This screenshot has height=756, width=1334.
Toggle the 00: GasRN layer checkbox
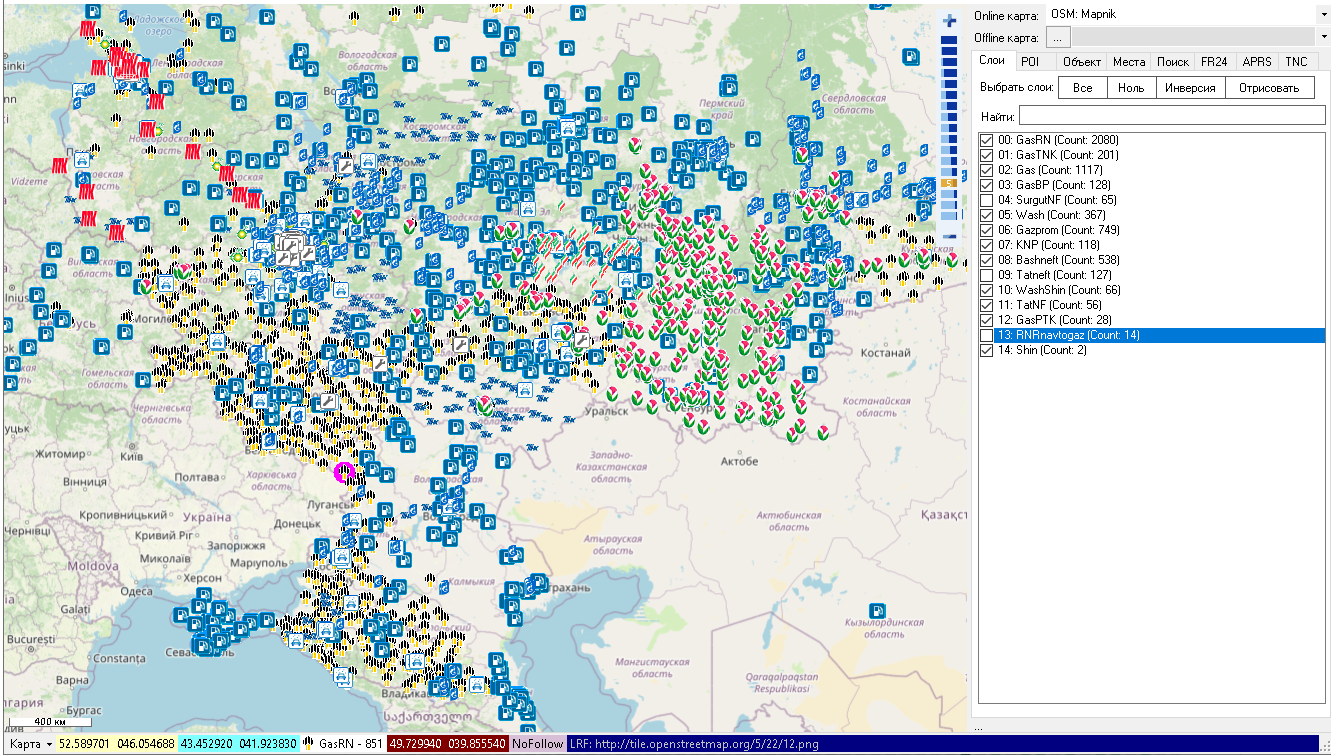click(x=987, y=140)
